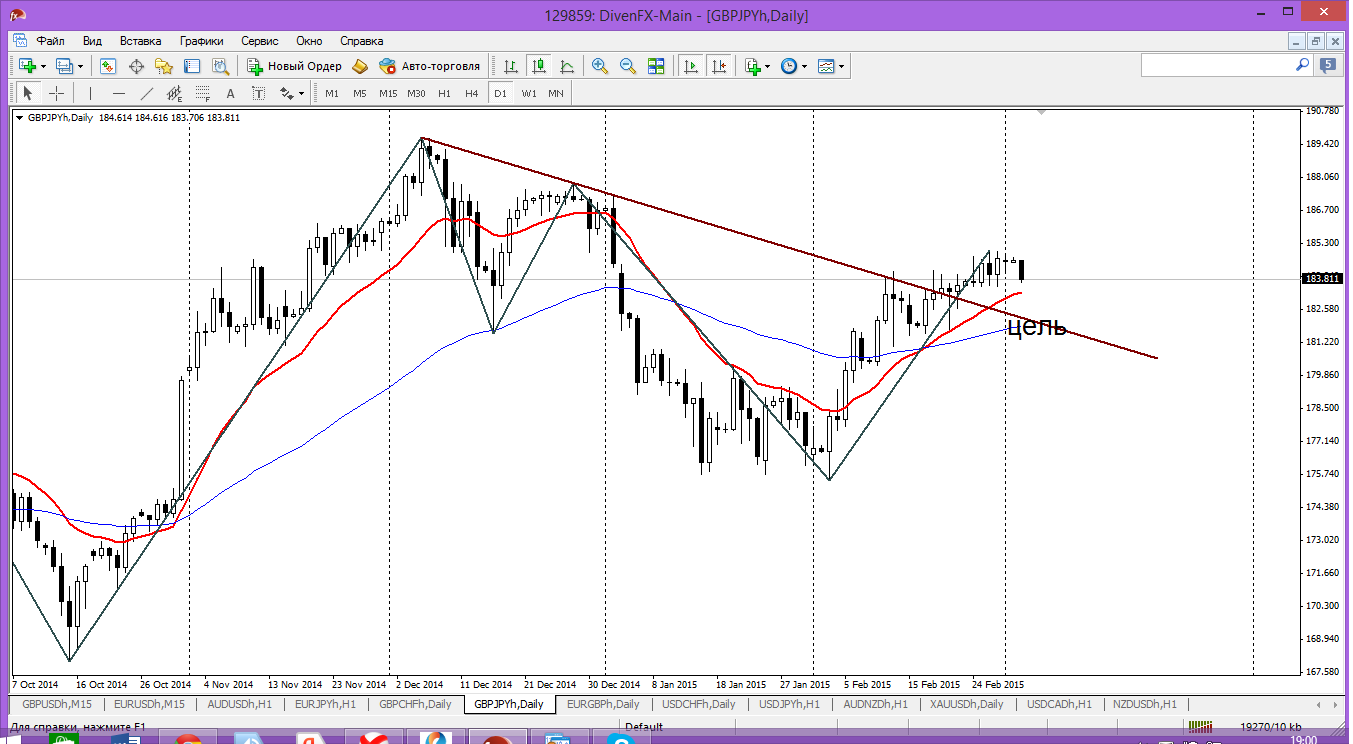Select the equidistant channel tool
Image resolution: width=1353 pixels, height=744 pixels.
175,93
